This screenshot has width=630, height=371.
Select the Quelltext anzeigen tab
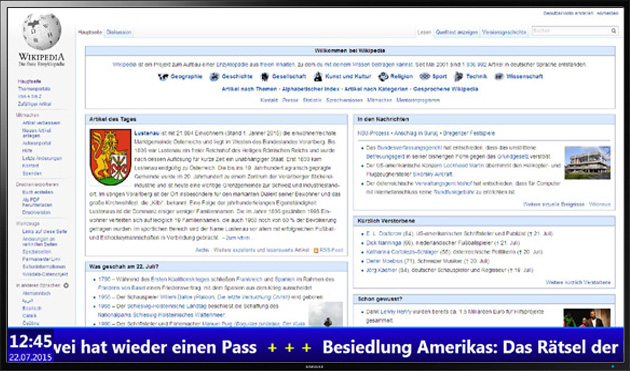coord(456,32)
